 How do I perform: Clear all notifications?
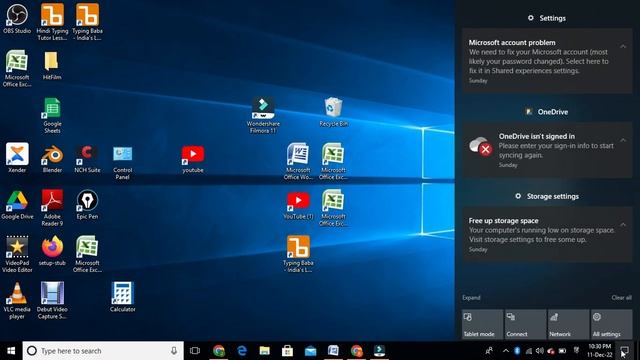pos(621,298)
